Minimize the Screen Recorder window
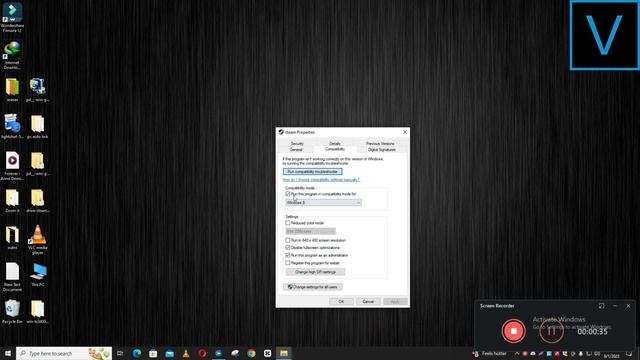This screenshot has width=640, height=360. pos(615,306)
